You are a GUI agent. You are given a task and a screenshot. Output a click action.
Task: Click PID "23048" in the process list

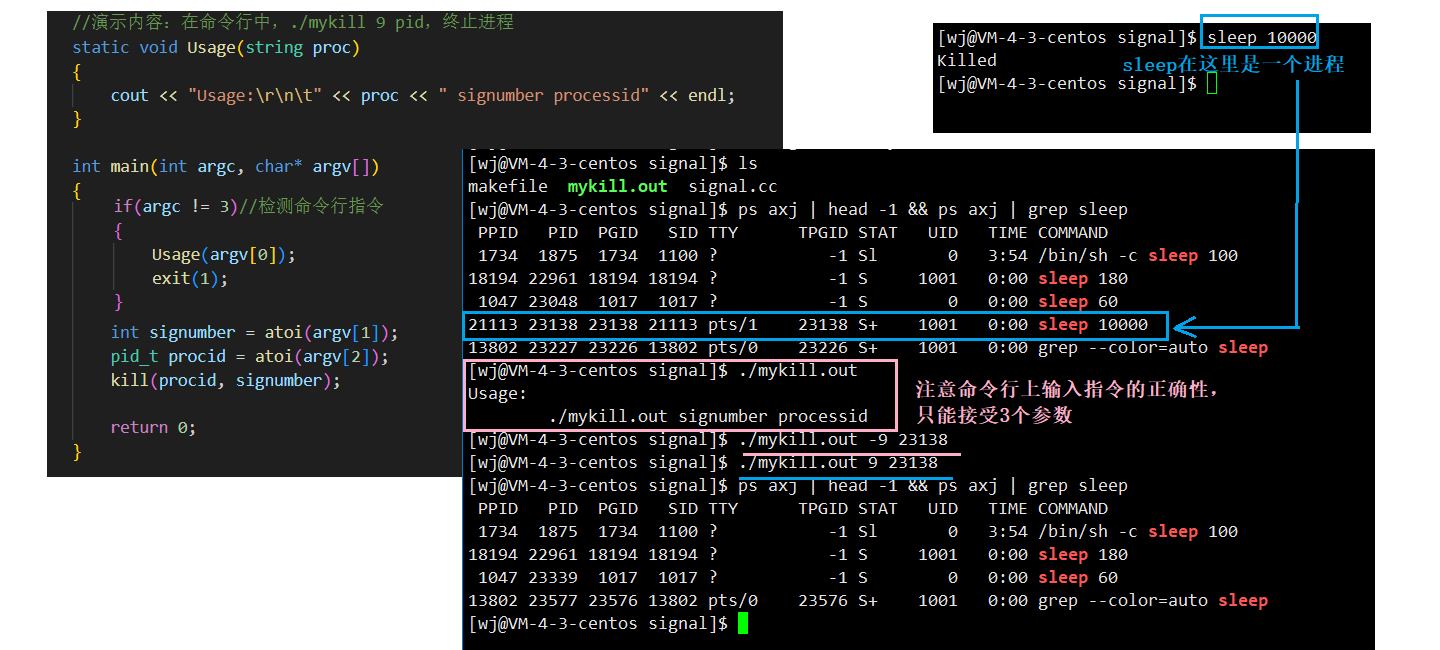[x=553, y=301]
